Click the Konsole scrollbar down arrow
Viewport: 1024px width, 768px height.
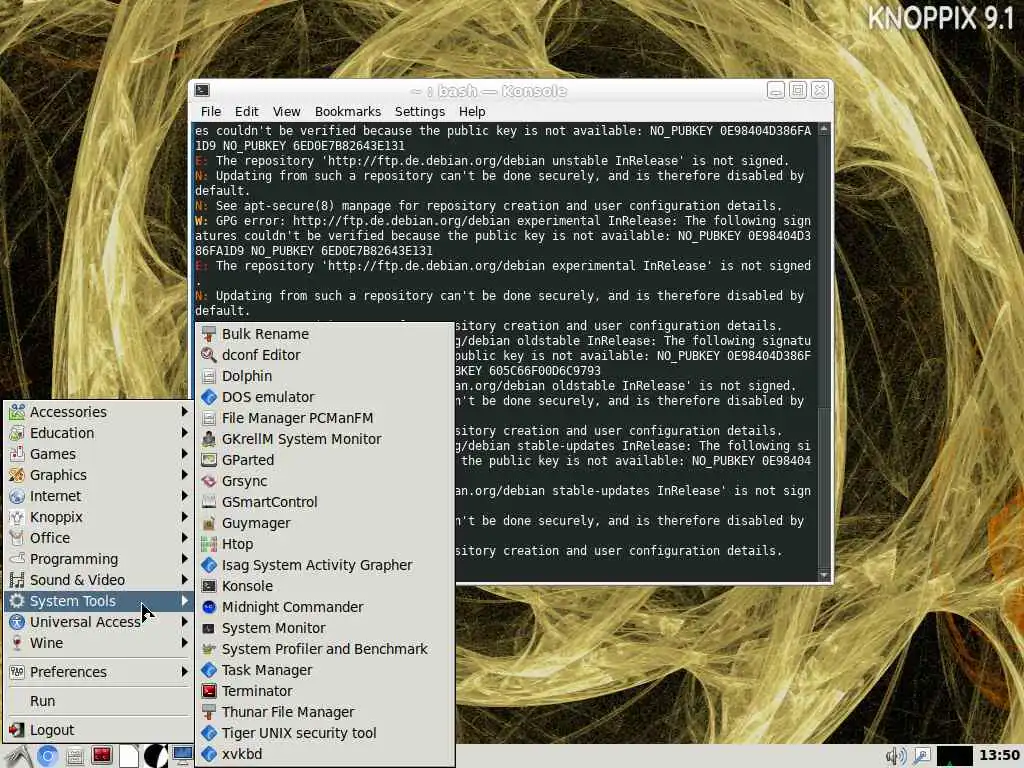pyautogui.click(x=824, y=575)
